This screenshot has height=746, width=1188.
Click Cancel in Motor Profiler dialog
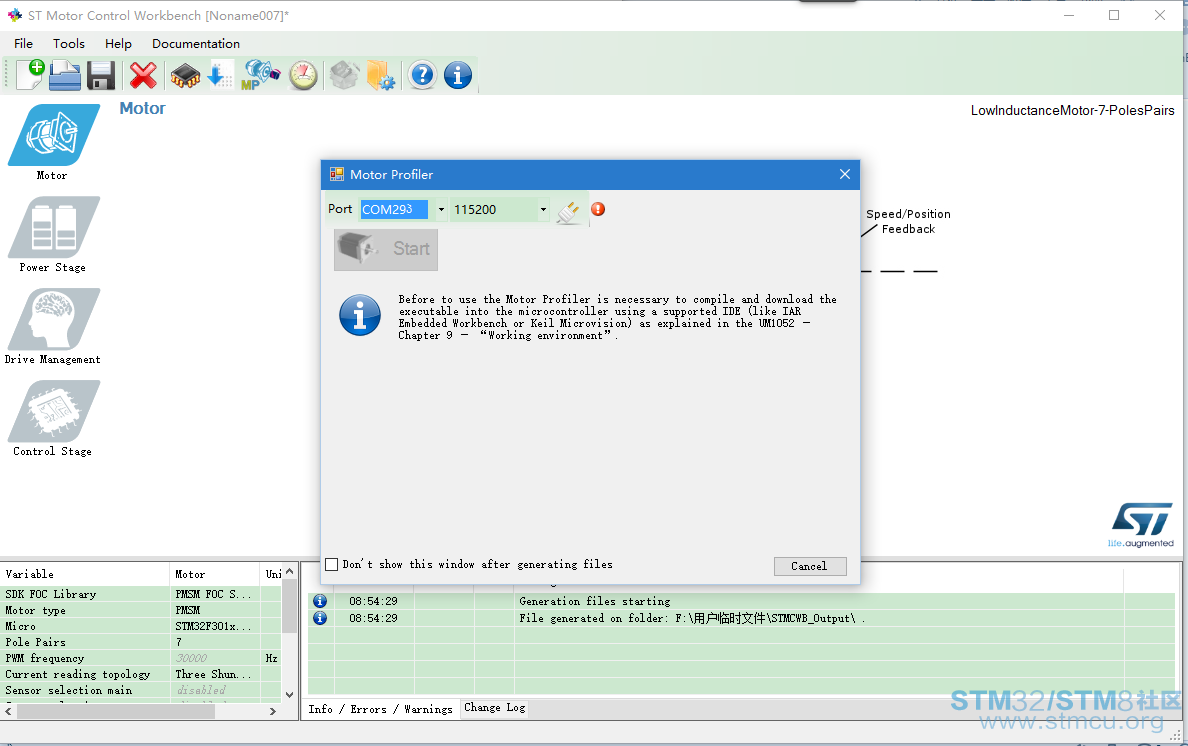click(x=810, y=567)
